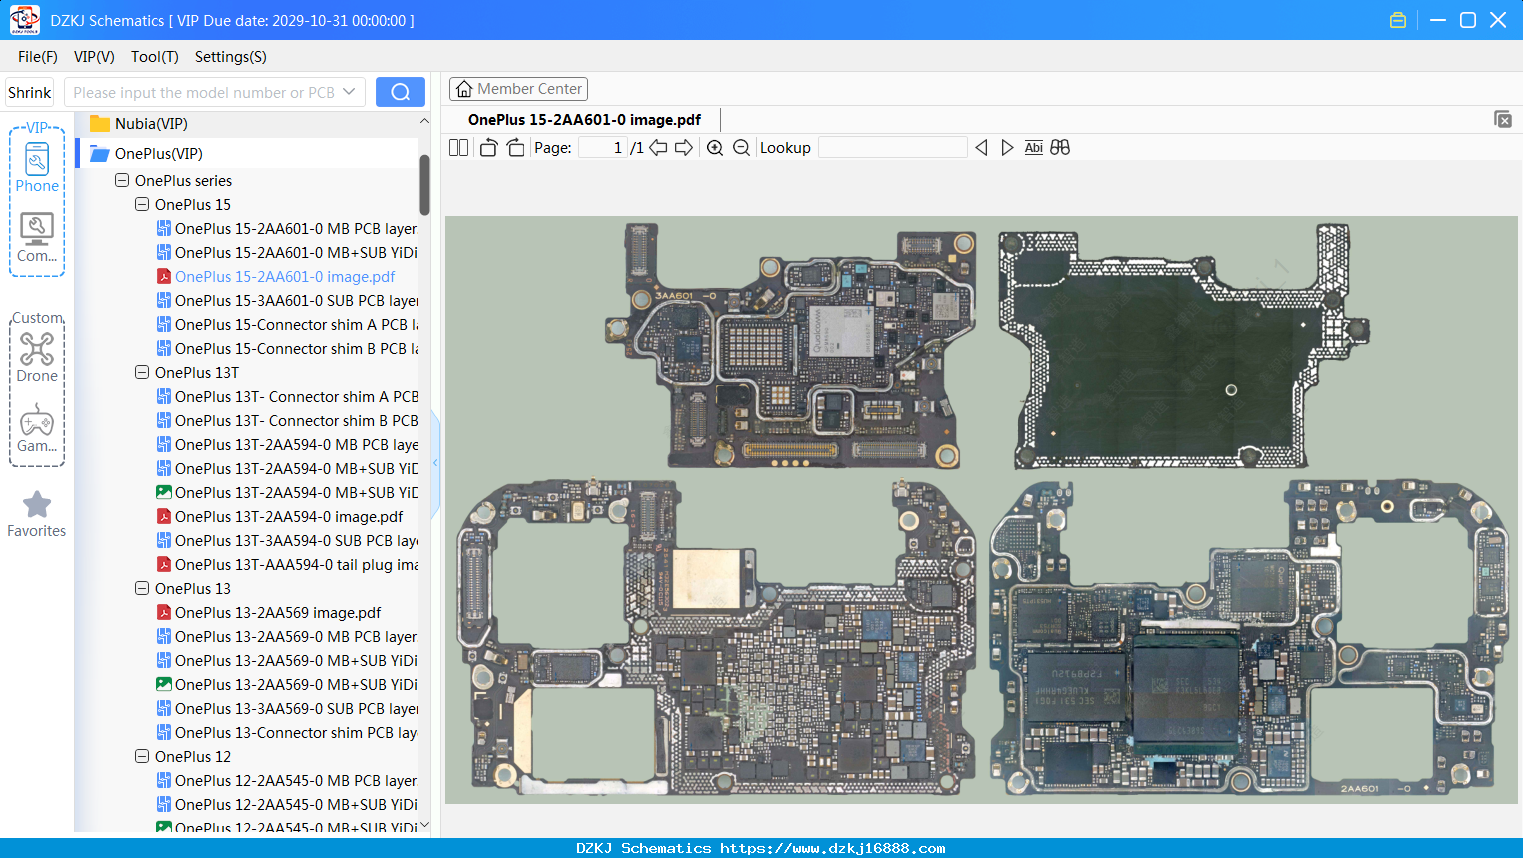
Task: Collapse the side tree panel handle
Action: [435, 463]
